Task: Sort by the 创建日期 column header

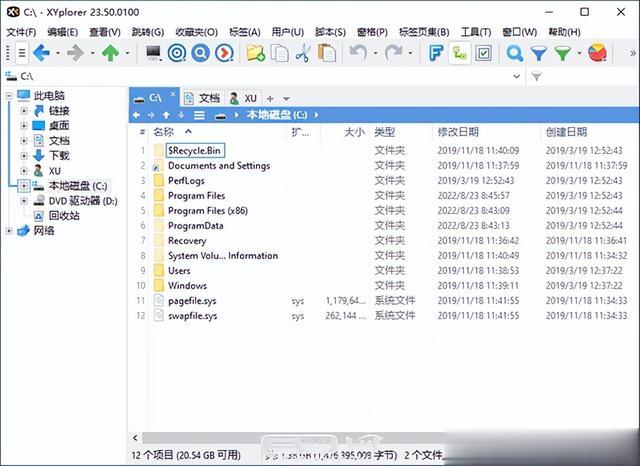Action: pos(567,132)
